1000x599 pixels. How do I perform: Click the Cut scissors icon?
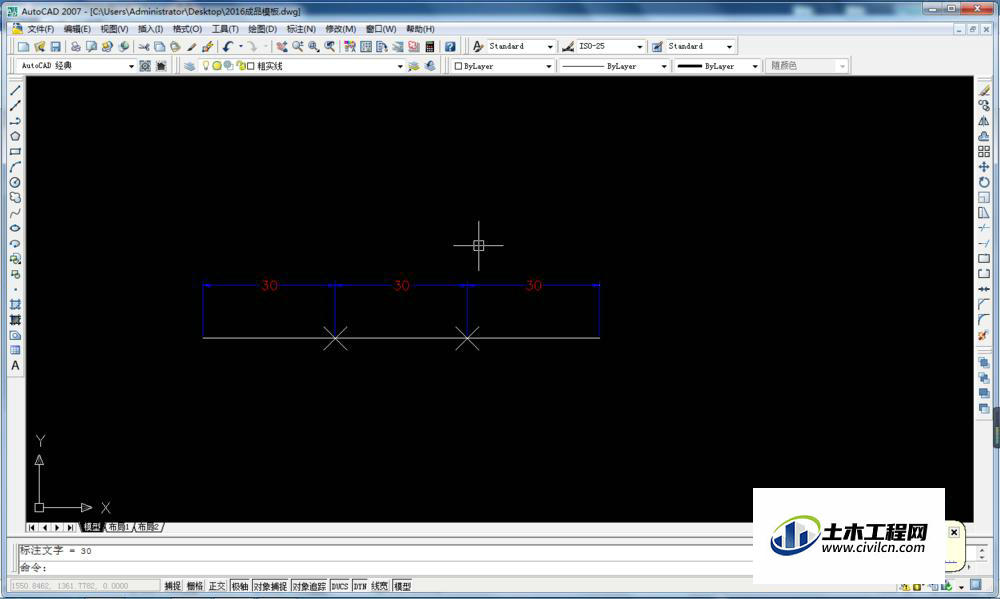point(143,47)
